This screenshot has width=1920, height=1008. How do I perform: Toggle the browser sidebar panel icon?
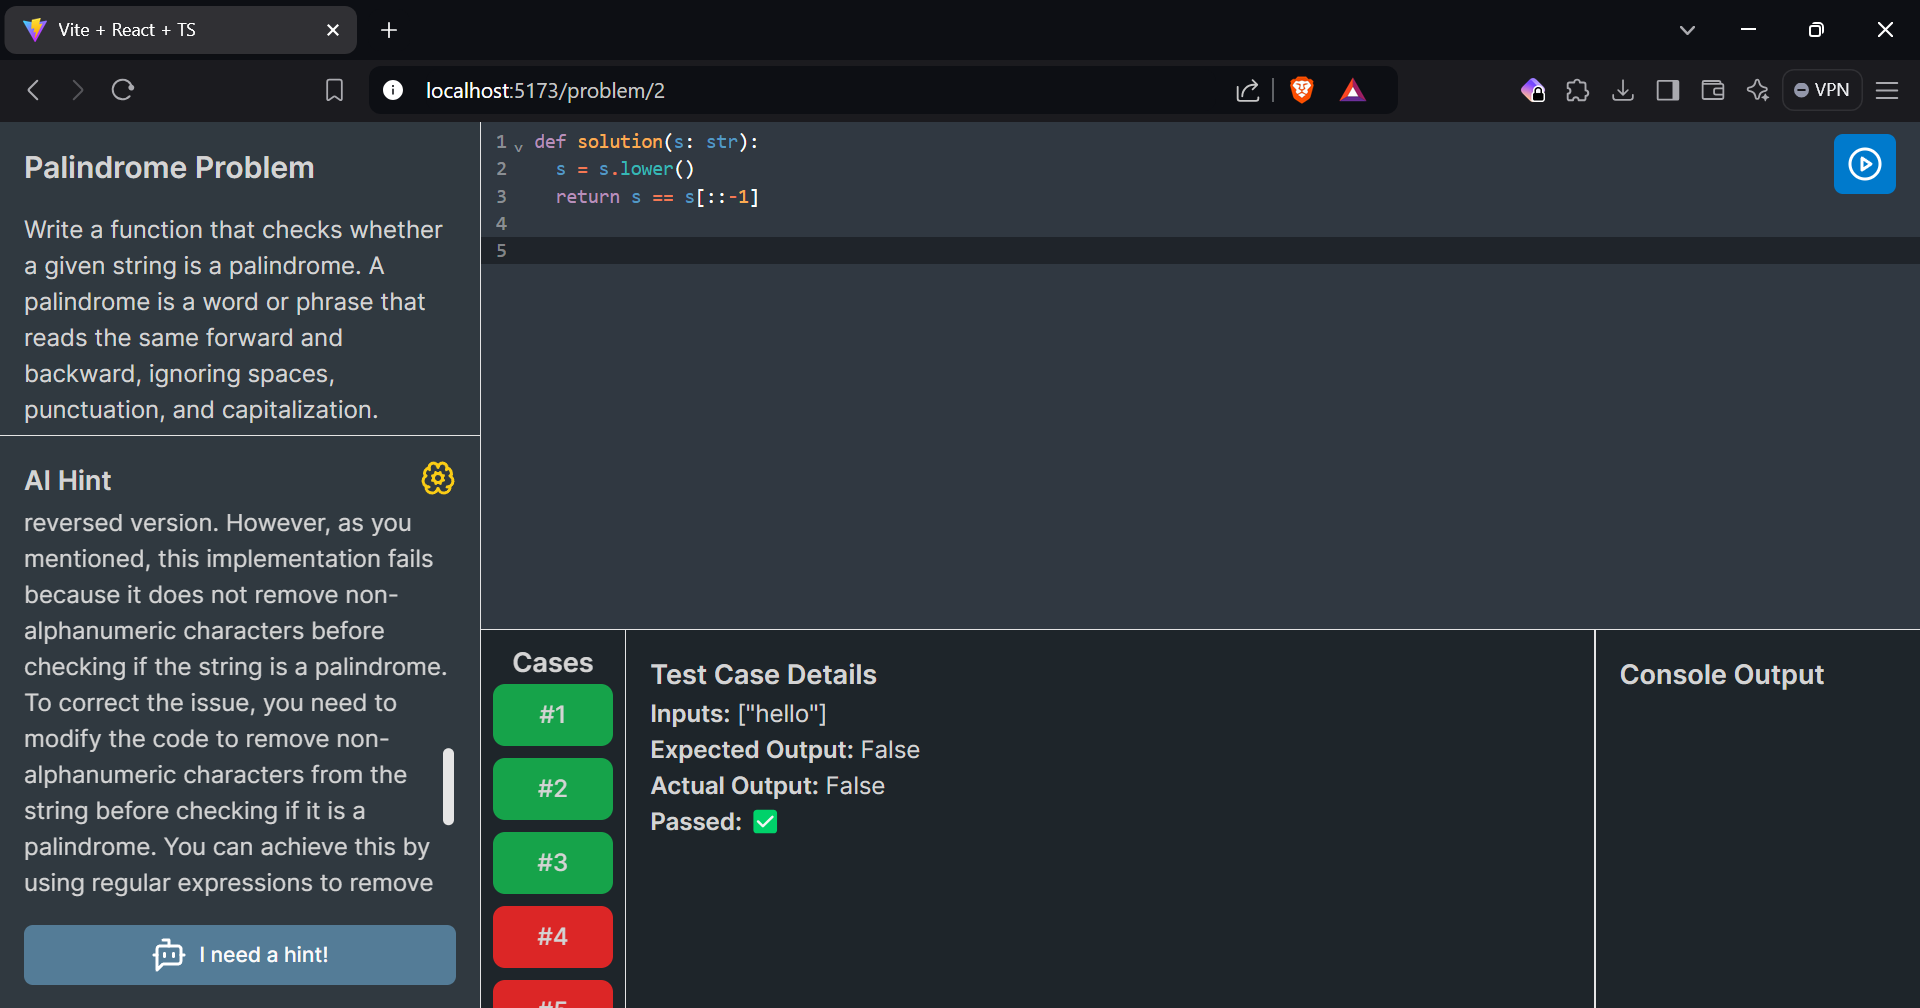pyautogui.click(x=1667, y=91)
